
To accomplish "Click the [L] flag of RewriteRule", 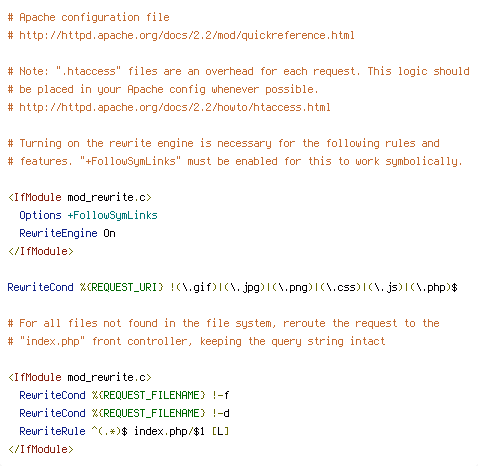I will (220, 431).
